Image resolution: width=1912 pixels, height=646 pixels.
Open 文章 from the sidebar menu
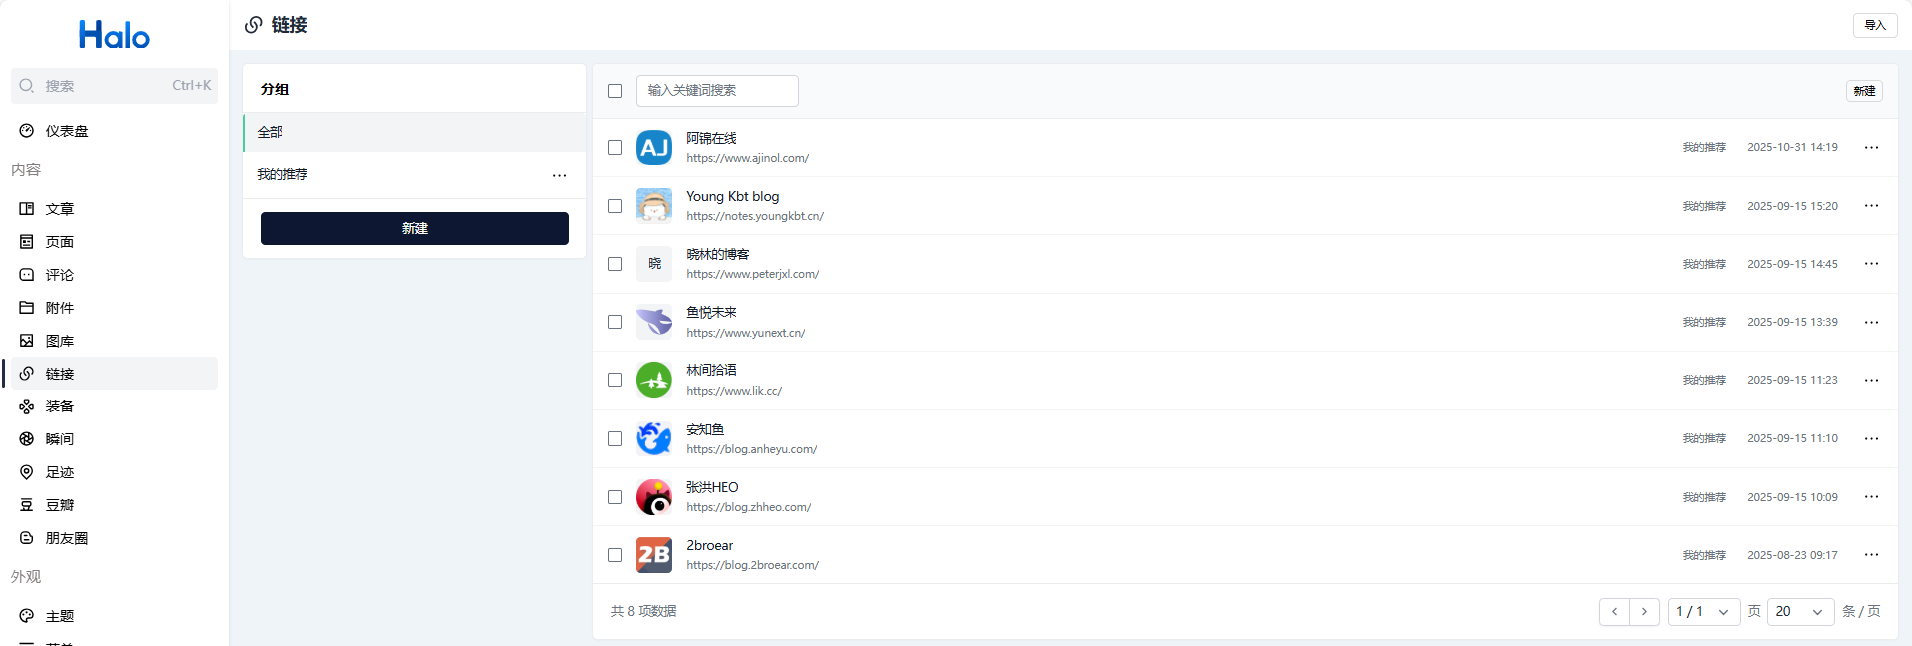60,209
